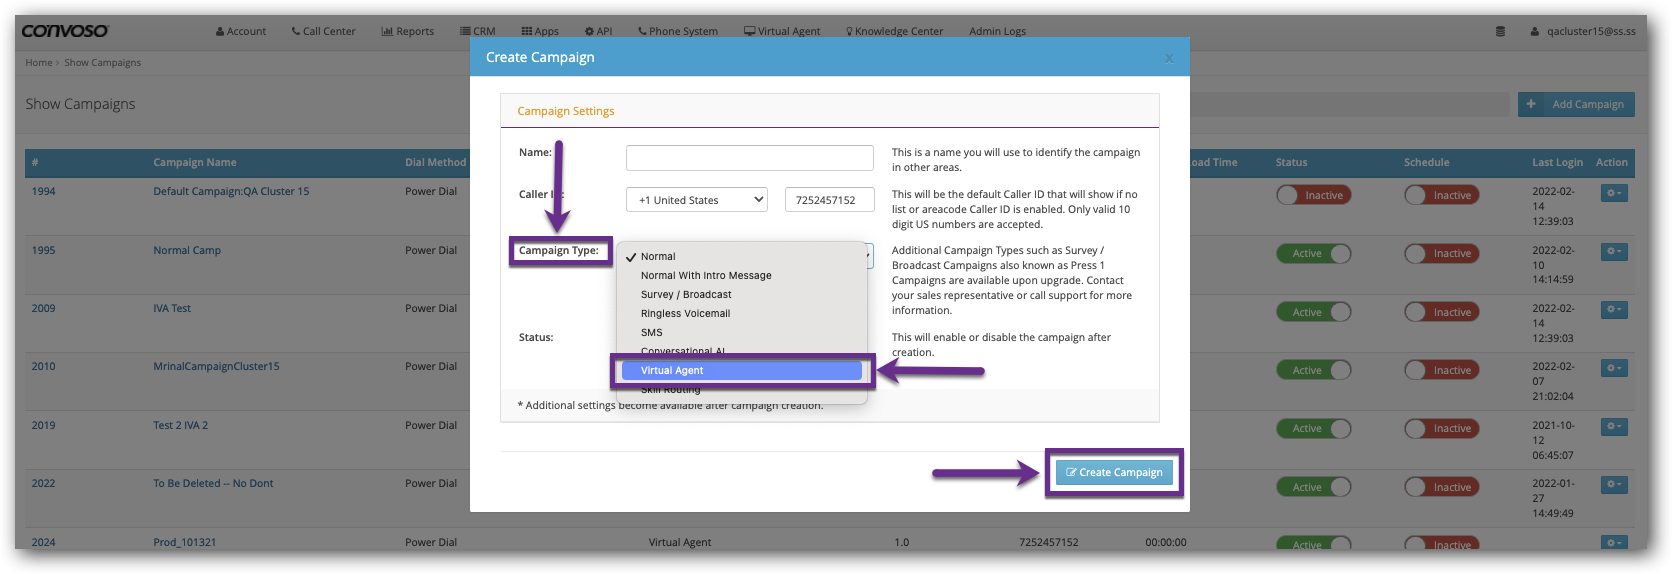The image size is (1672, 574).
Task: Toggle Inactive status switch for campaign 1994
Action: point(1313,195)
